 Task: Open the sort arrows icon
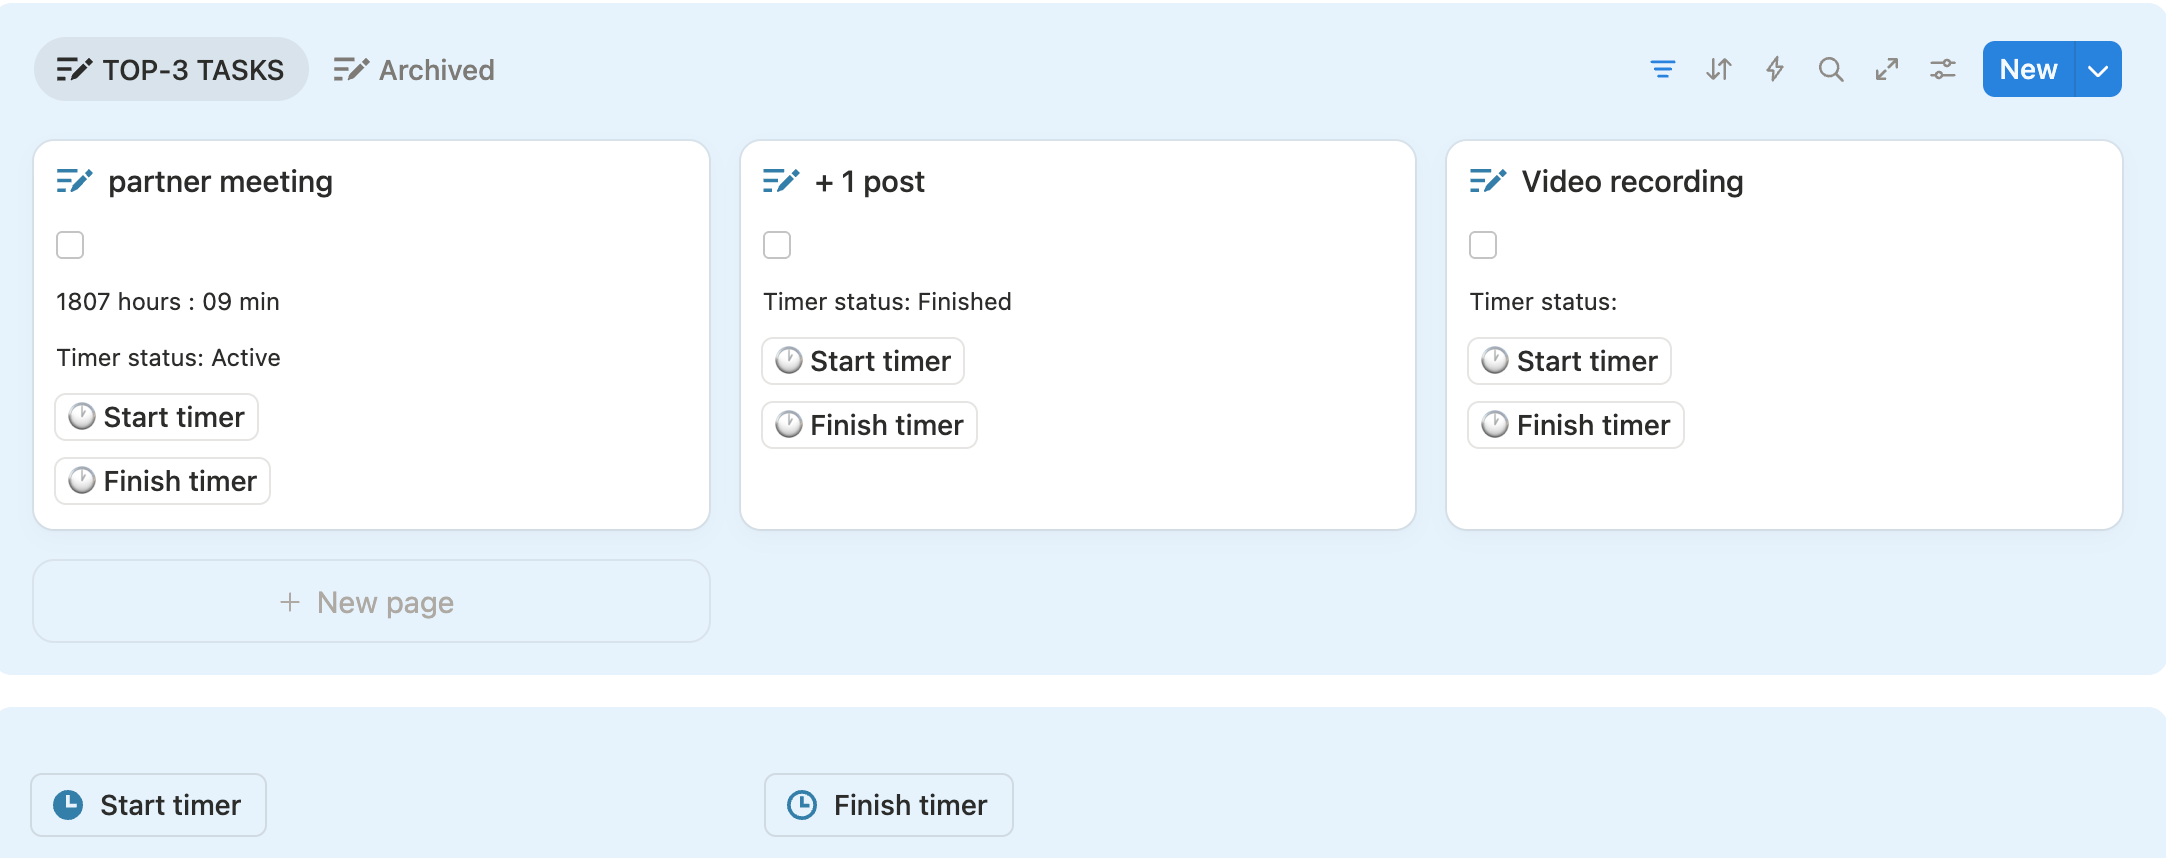tap(1718, 69)
